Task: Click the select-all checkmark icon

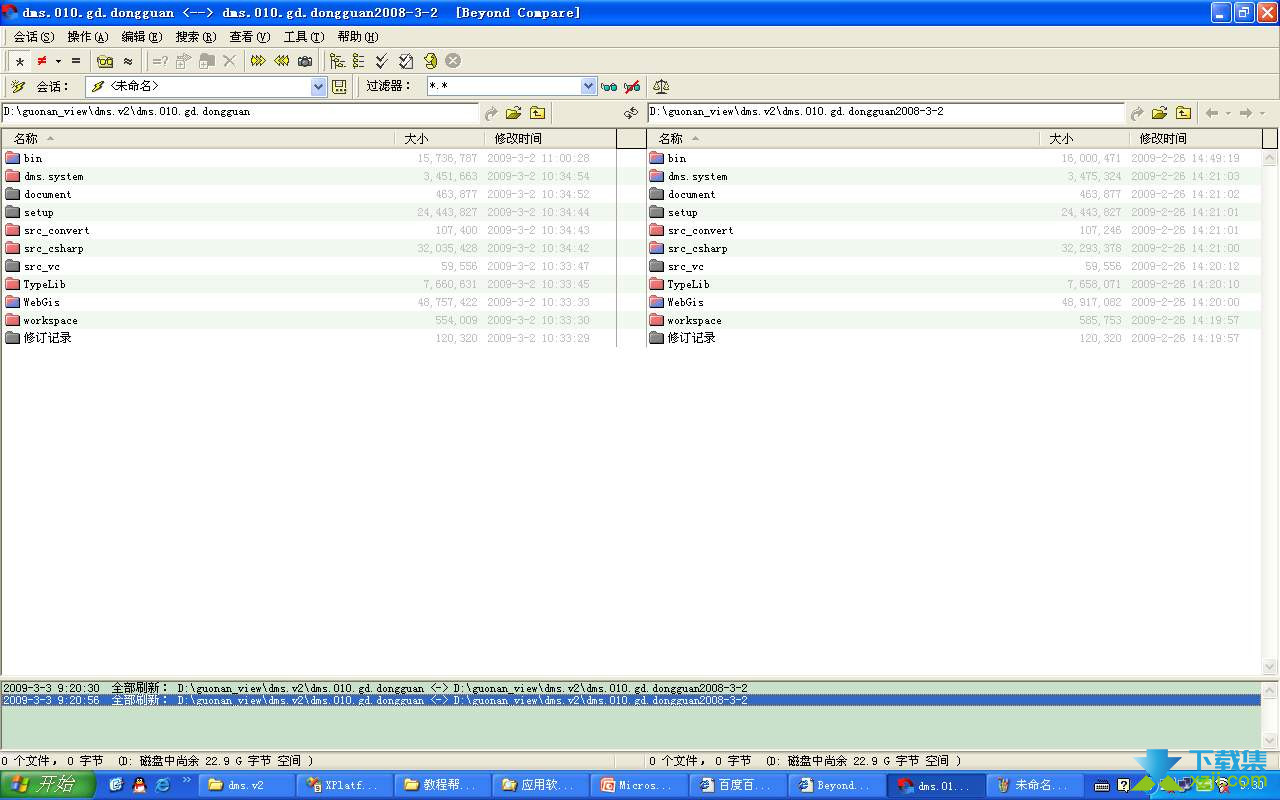Action: pyautogui.click(x=382, y=61)
